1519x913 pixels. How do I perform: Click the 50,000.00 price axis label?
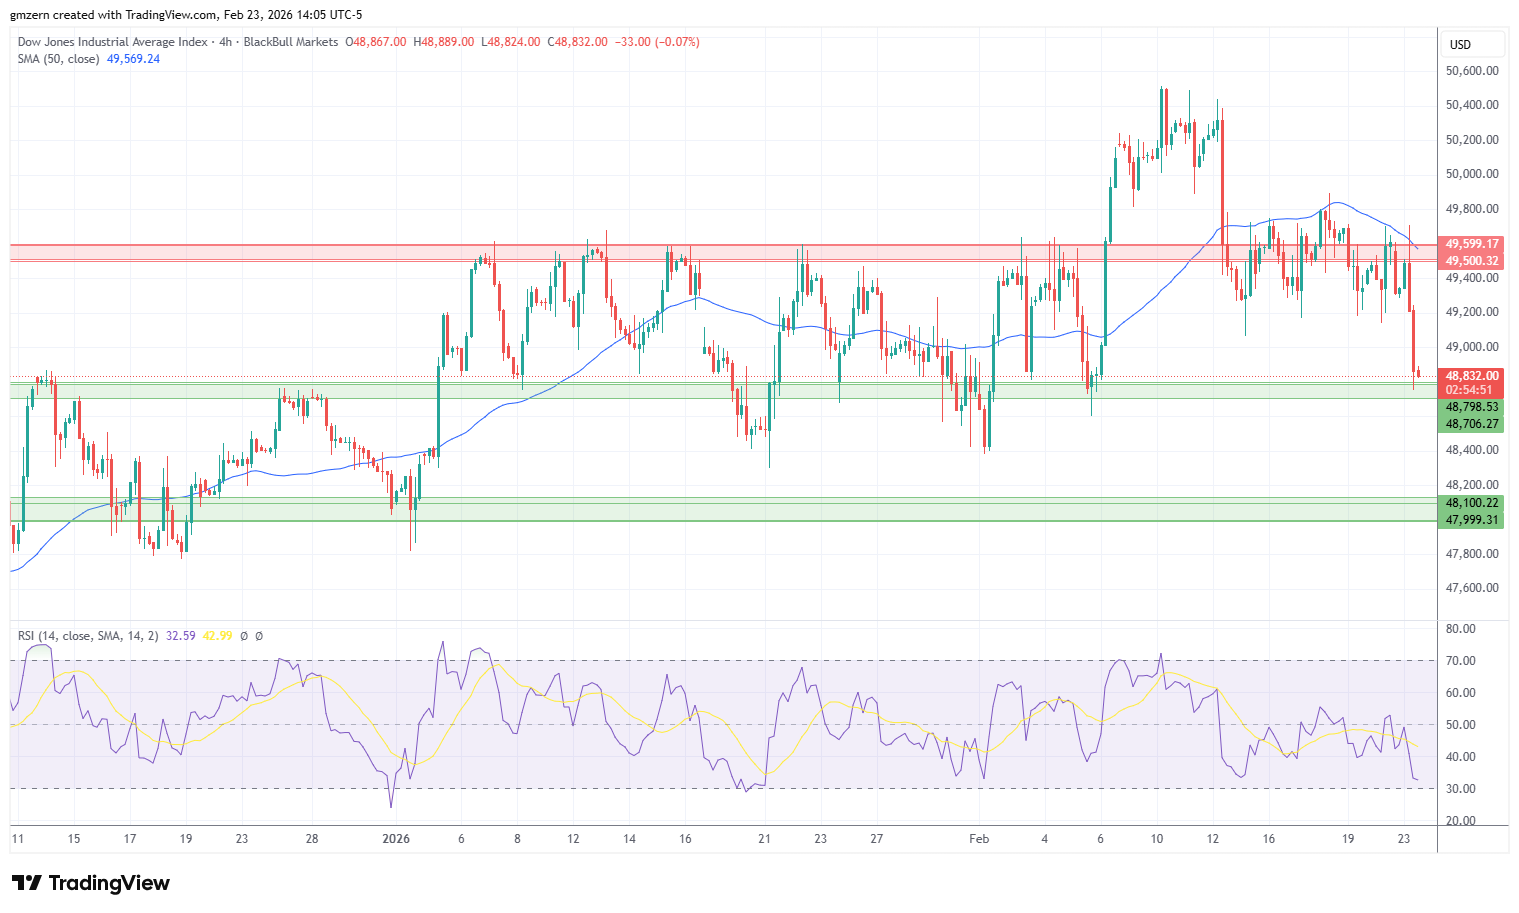(x=1473, y=174)
